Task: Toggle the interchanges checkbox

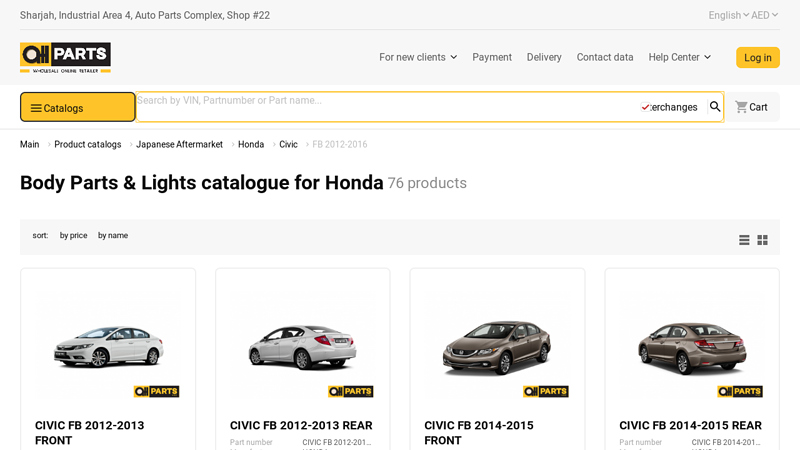Action: point(645,107)
